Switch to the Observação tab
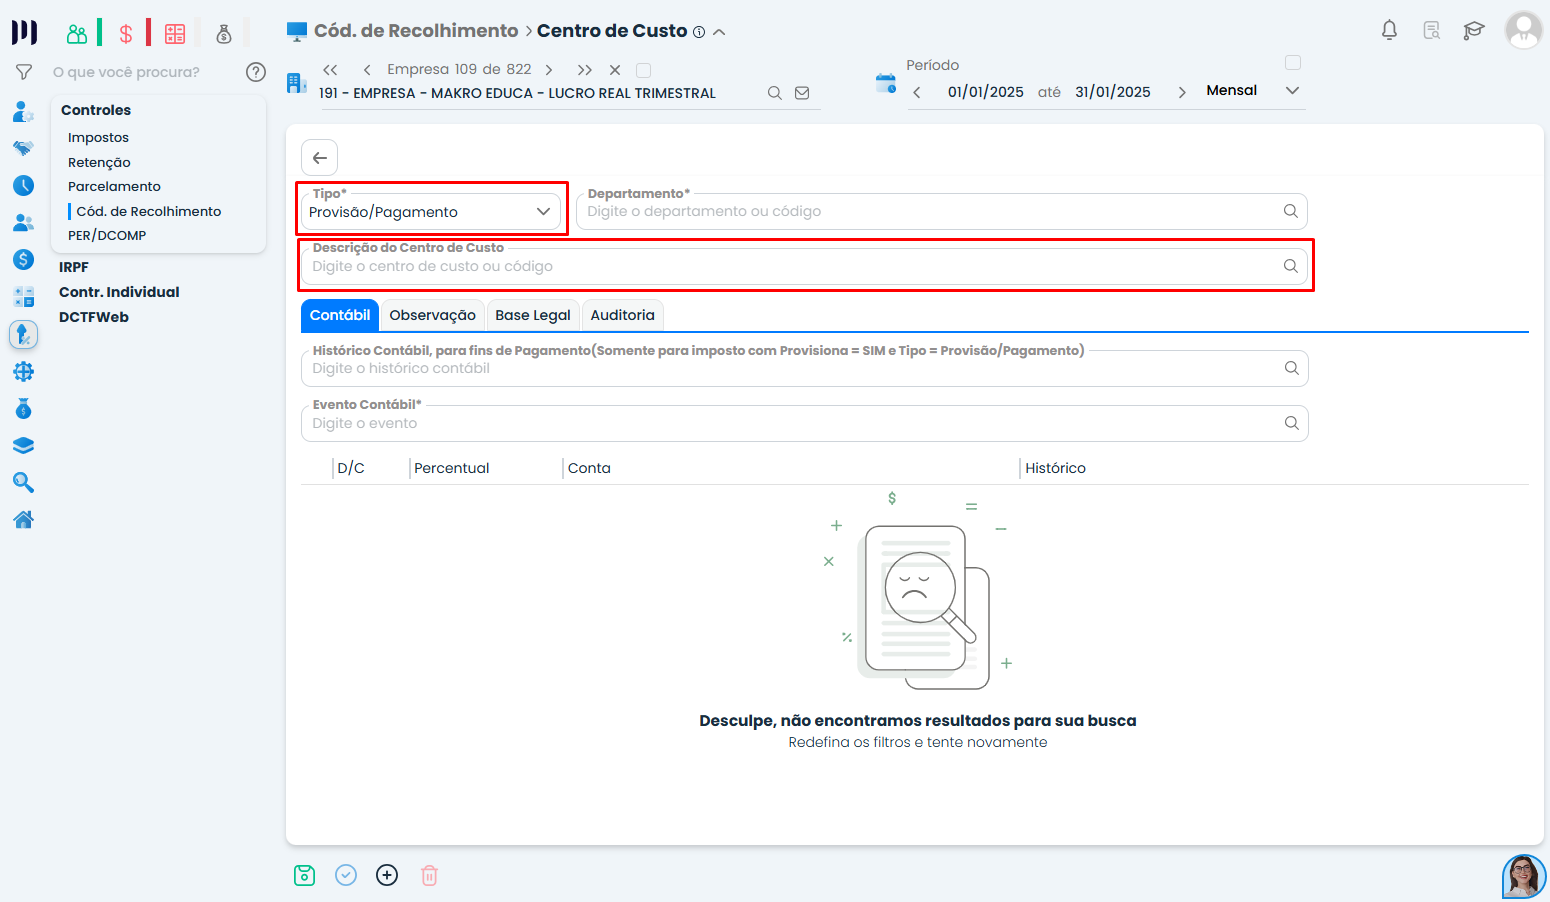Viewport: 1550px width, 902px height. tap(432, 315)
